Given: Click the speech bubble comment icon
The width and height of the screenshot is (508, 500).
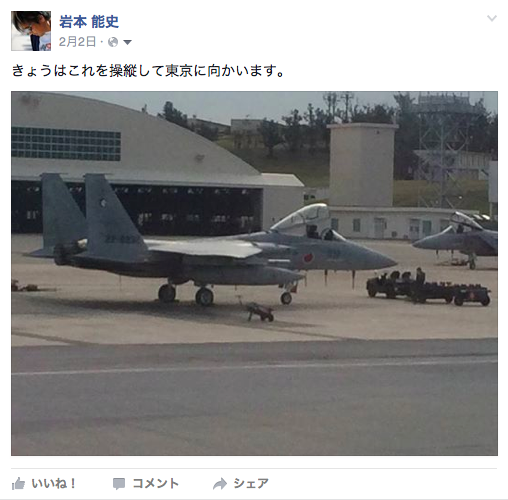Looking at the screenshot, I should pyautogui.click(x=119, y=484).
